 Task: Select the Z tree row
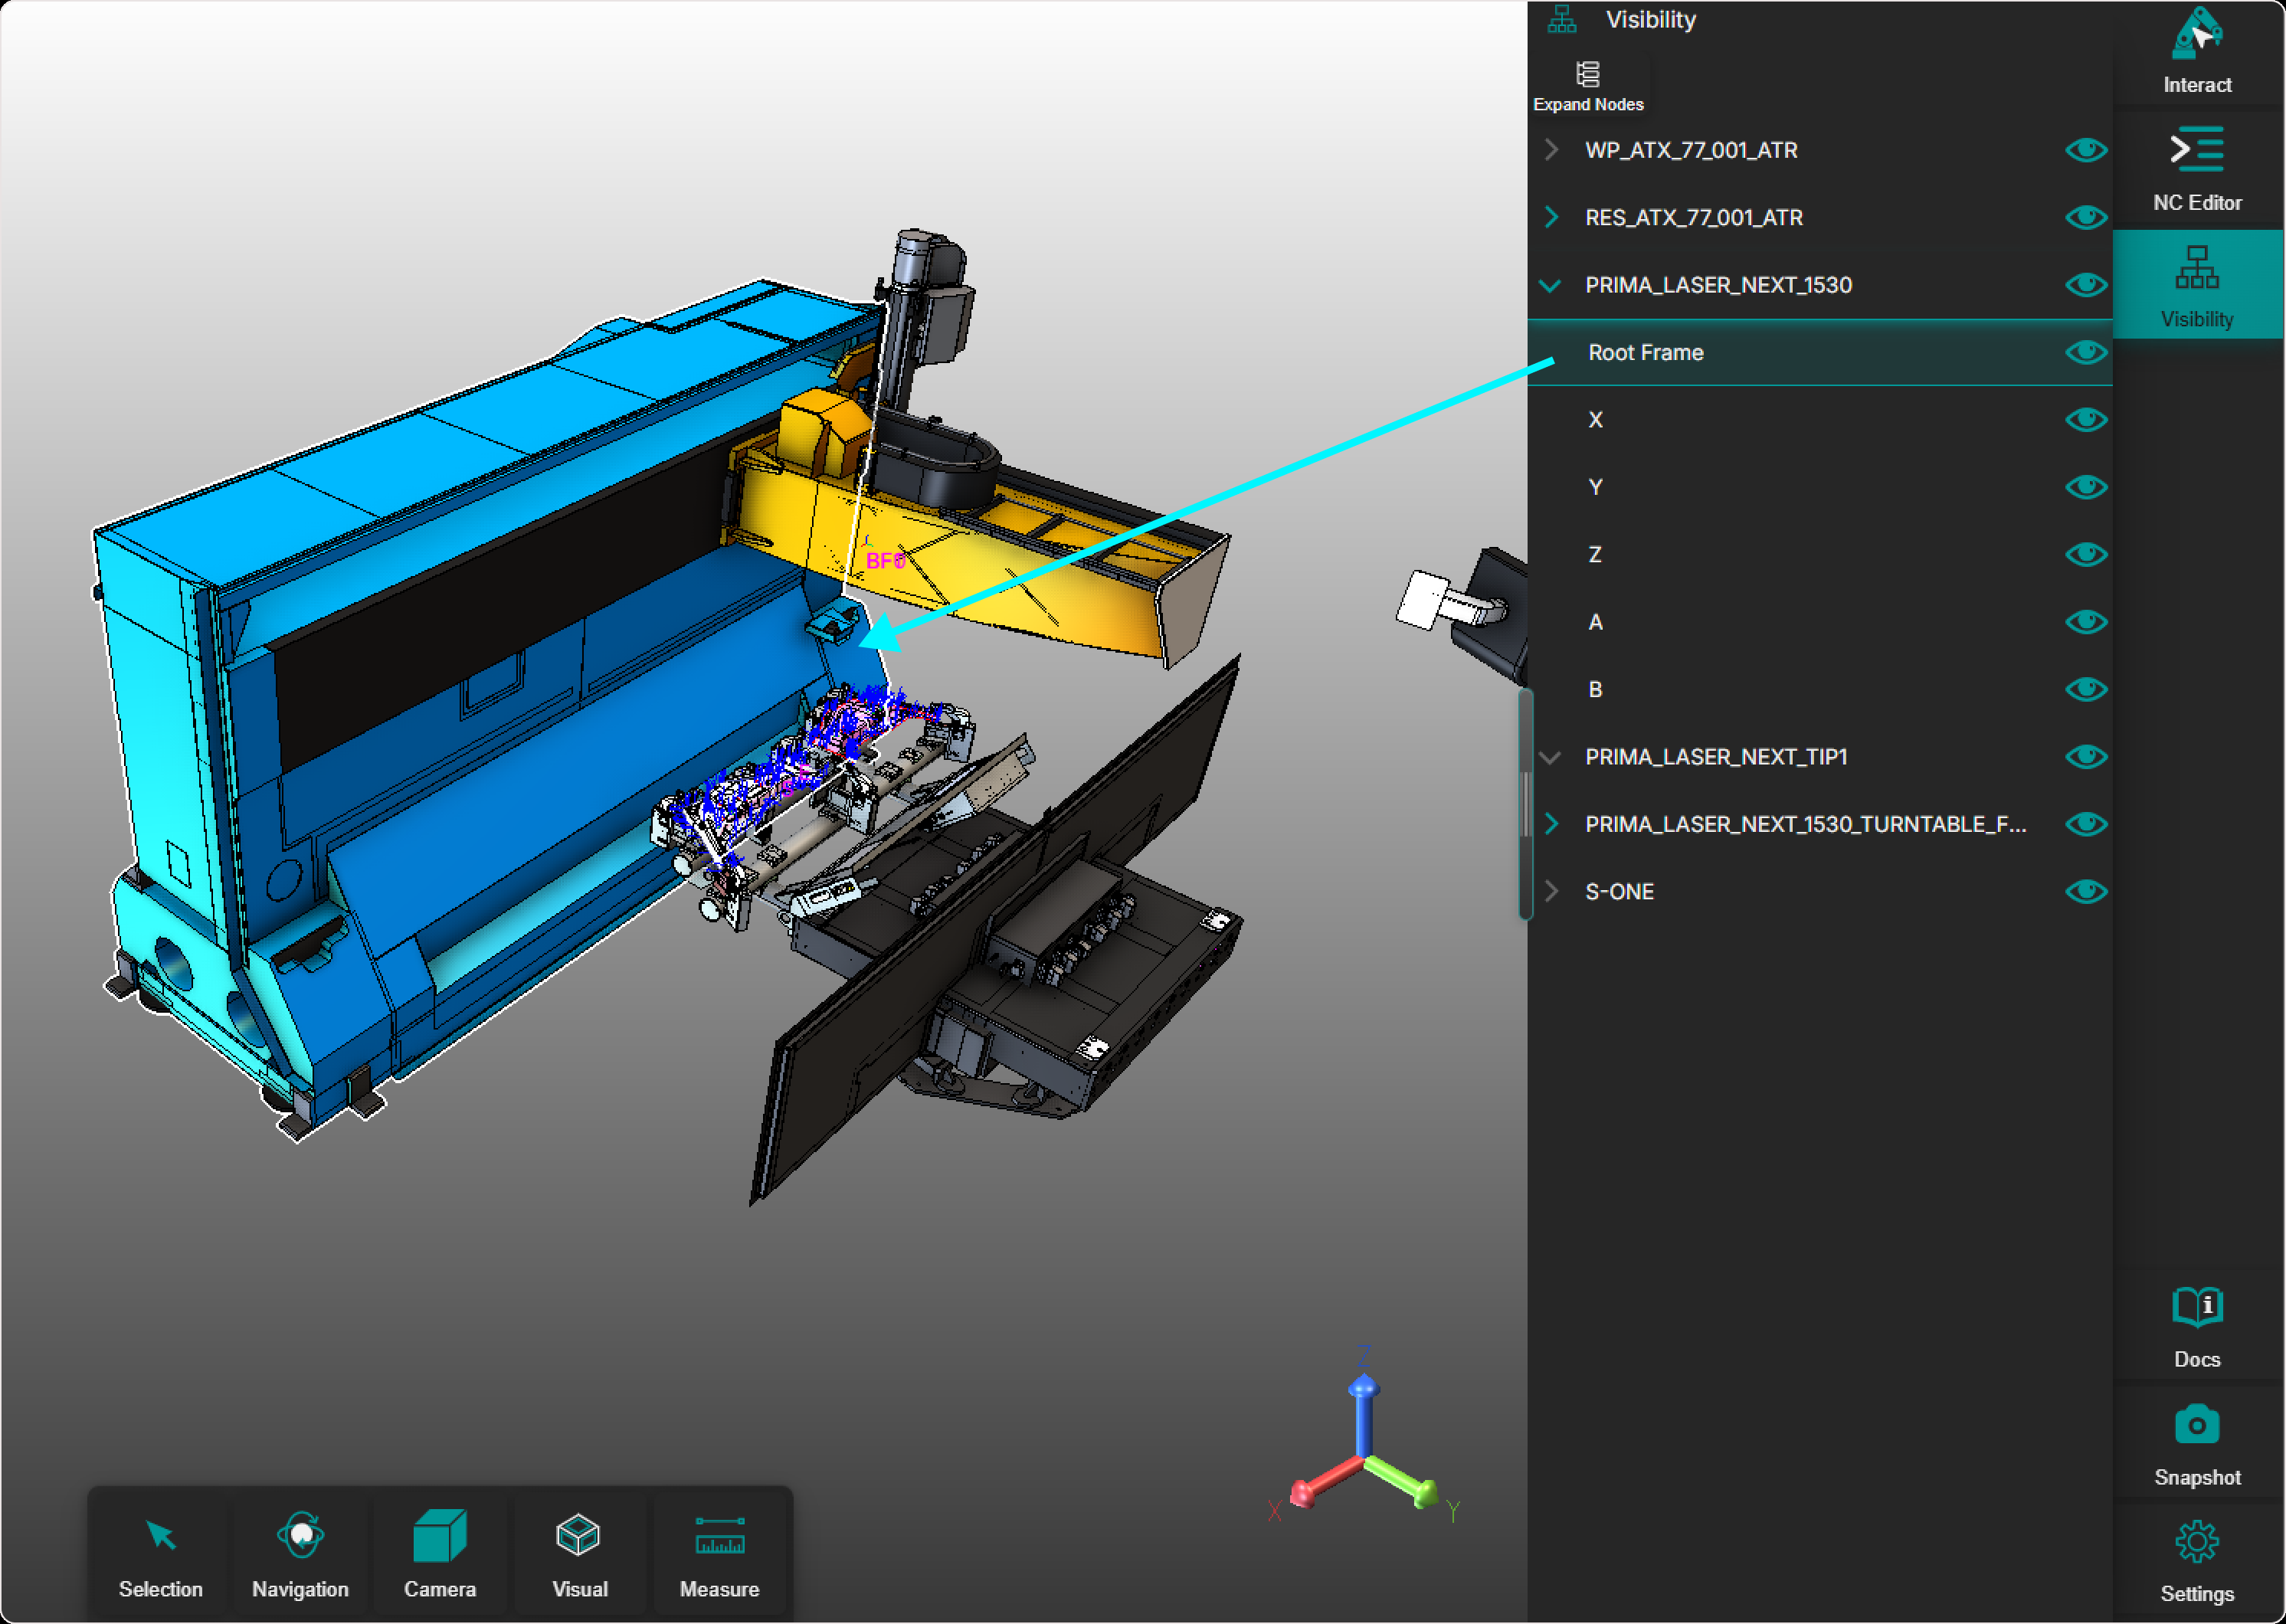(x=1819, y=554)
